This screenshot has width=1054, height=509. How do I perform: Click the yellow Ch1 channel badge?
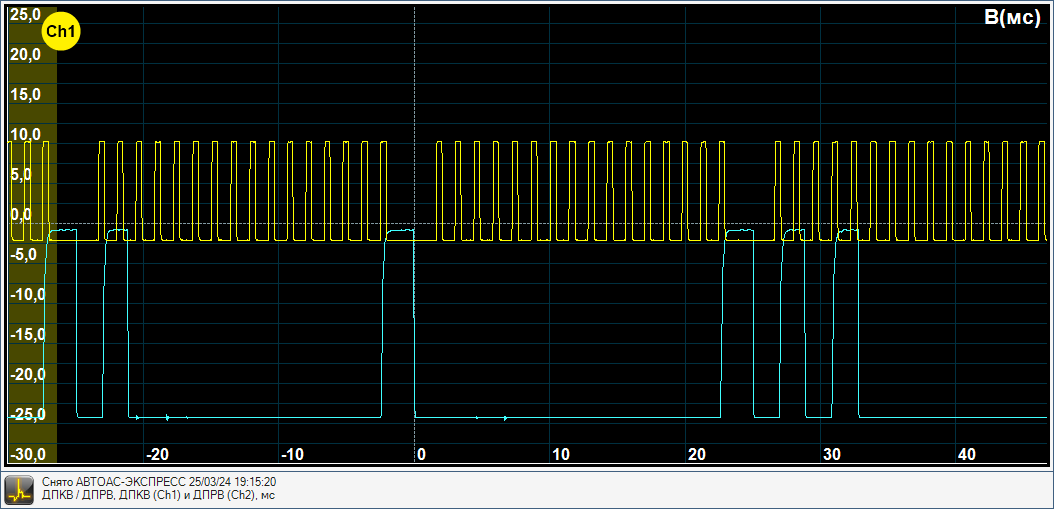point(61,32)
